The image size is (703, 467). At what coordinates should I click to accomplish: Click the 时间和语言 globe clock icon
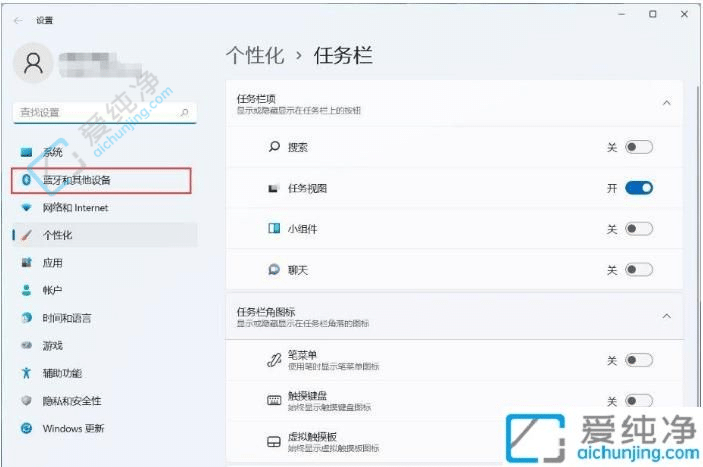tap(26, 318)
